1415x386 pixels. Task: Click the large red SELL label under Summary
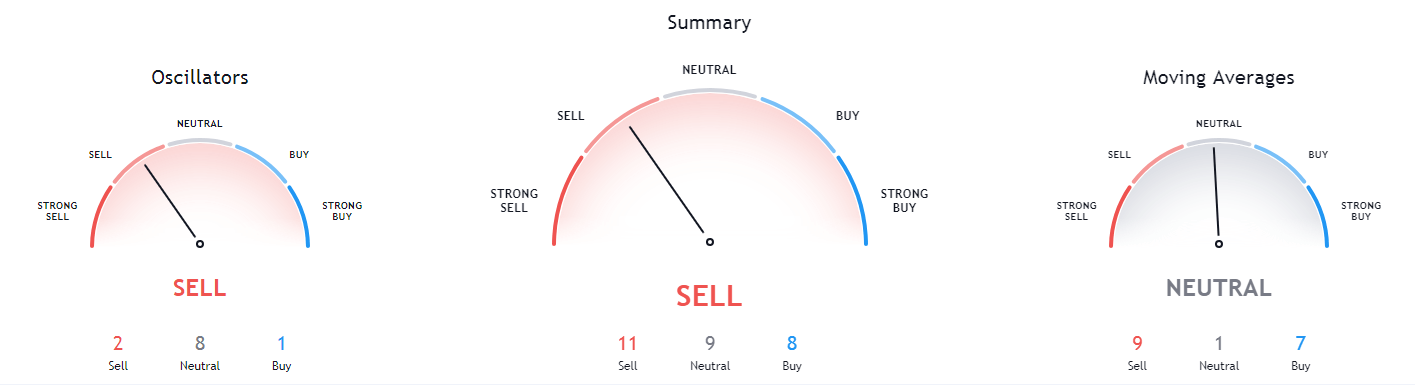pyautogui.click(x=709, y=295)
